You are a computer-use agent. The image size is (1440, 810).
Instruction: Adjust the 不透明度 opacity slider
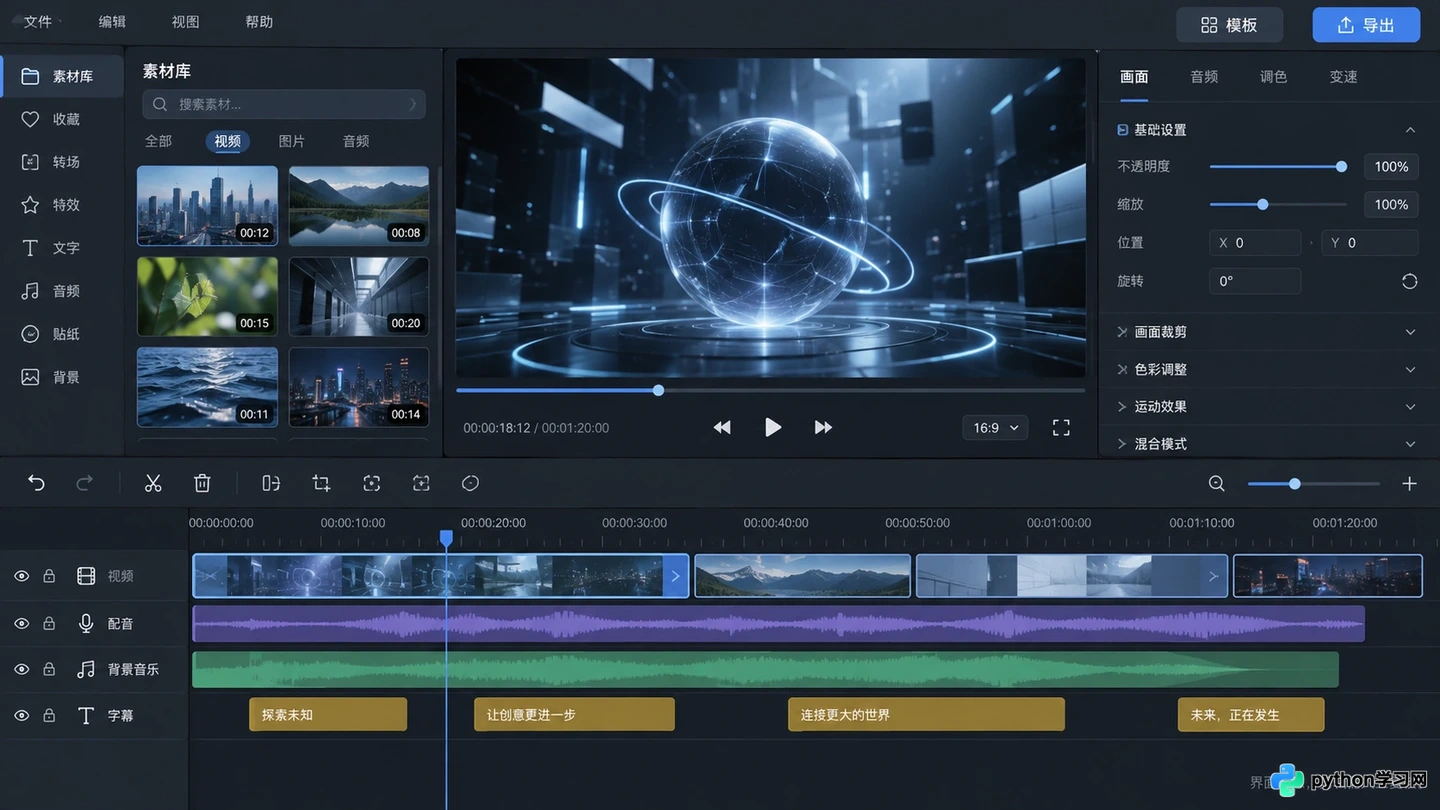[x=1276, y=167]
